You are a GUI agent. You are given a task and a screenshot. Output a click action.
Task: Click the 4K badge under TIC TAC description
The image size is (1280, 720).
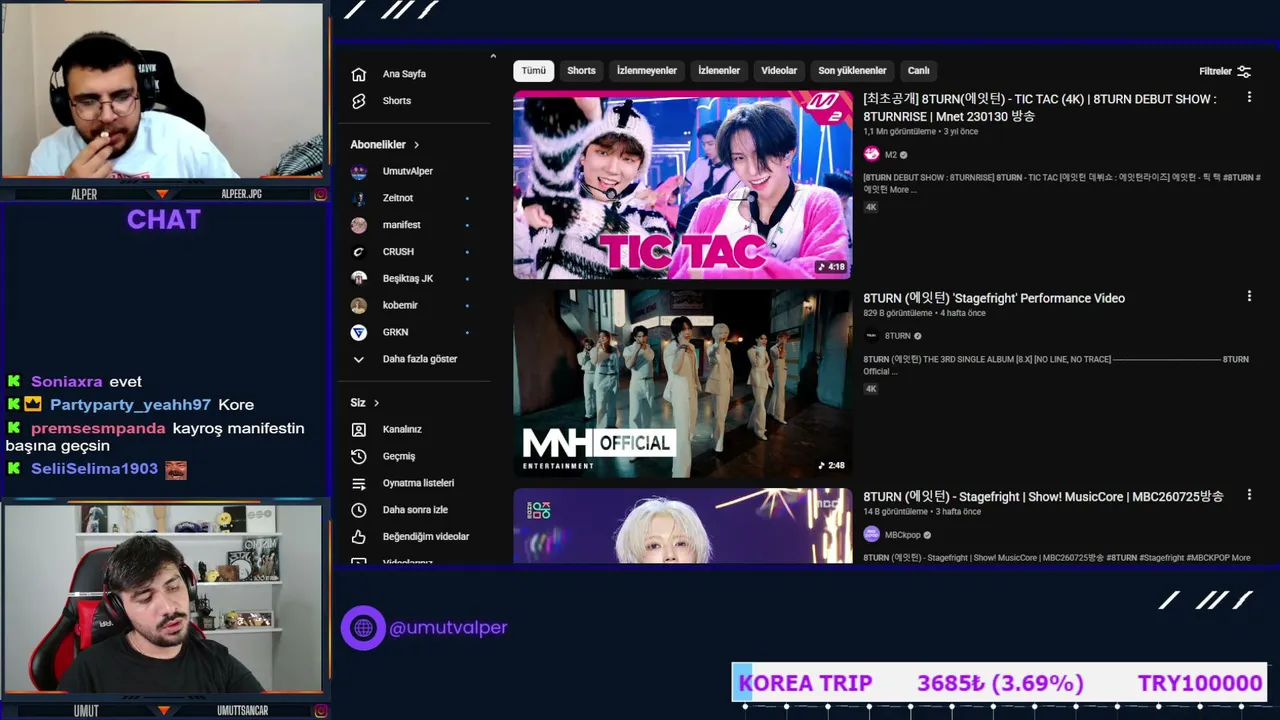coord(871,207)
